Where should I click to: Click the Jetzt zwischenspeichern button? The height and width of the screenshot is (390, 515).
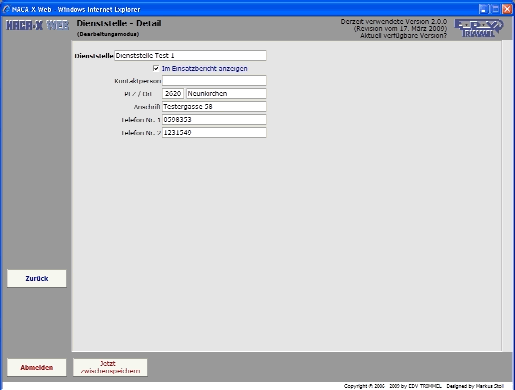(110, 367)
